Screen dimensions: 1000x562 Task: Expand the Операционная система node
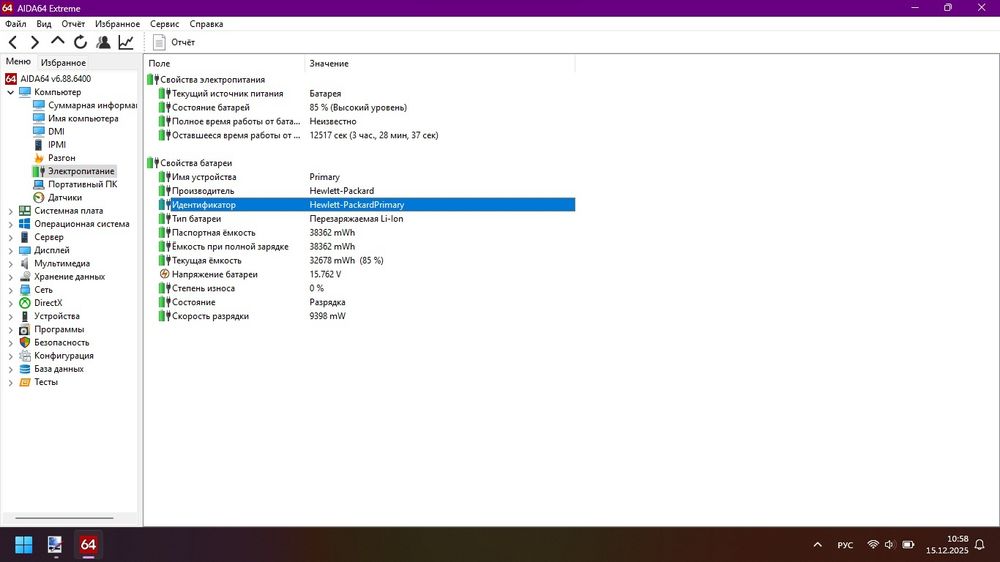pyautogui.click(x=10, y=224)
